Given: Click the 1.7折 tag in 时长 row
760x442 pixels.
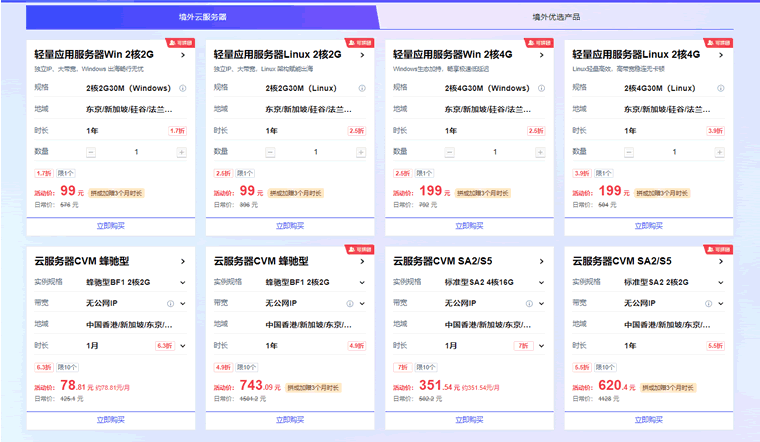Looking at the screenshot, I should [177, 131].
